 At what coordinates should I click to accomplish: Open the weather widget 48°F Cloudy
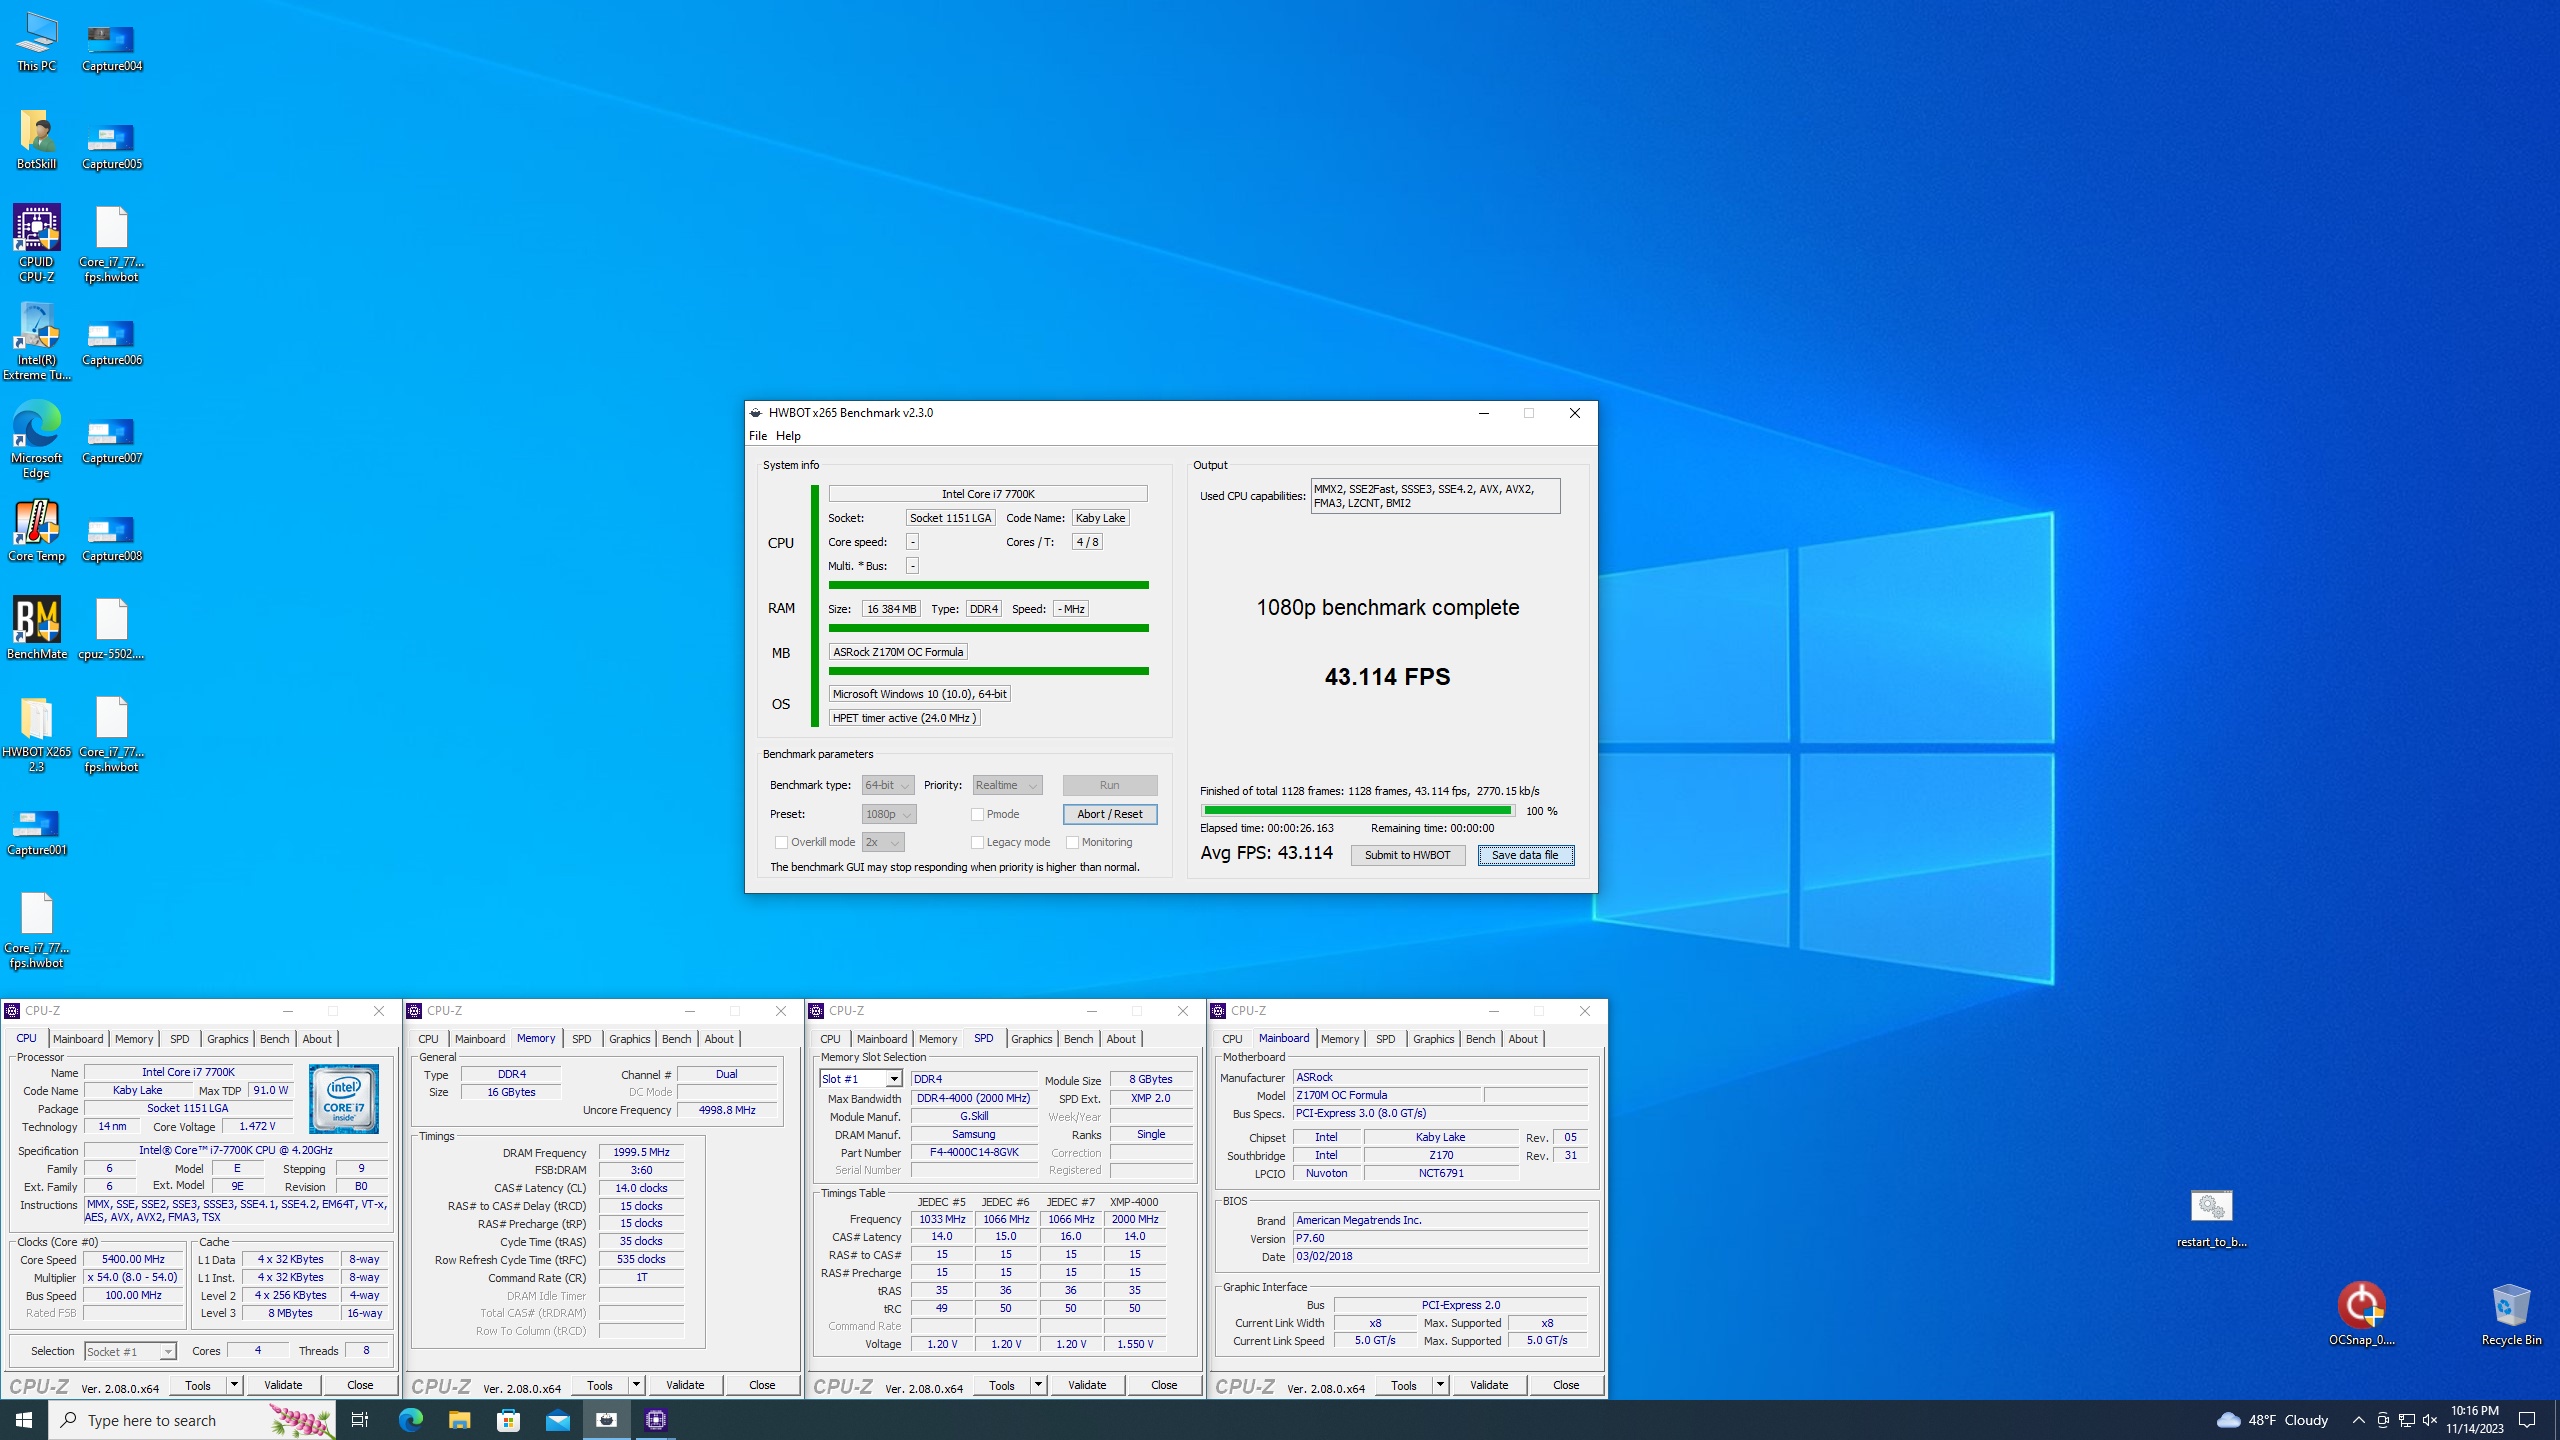point(2271,1420)
